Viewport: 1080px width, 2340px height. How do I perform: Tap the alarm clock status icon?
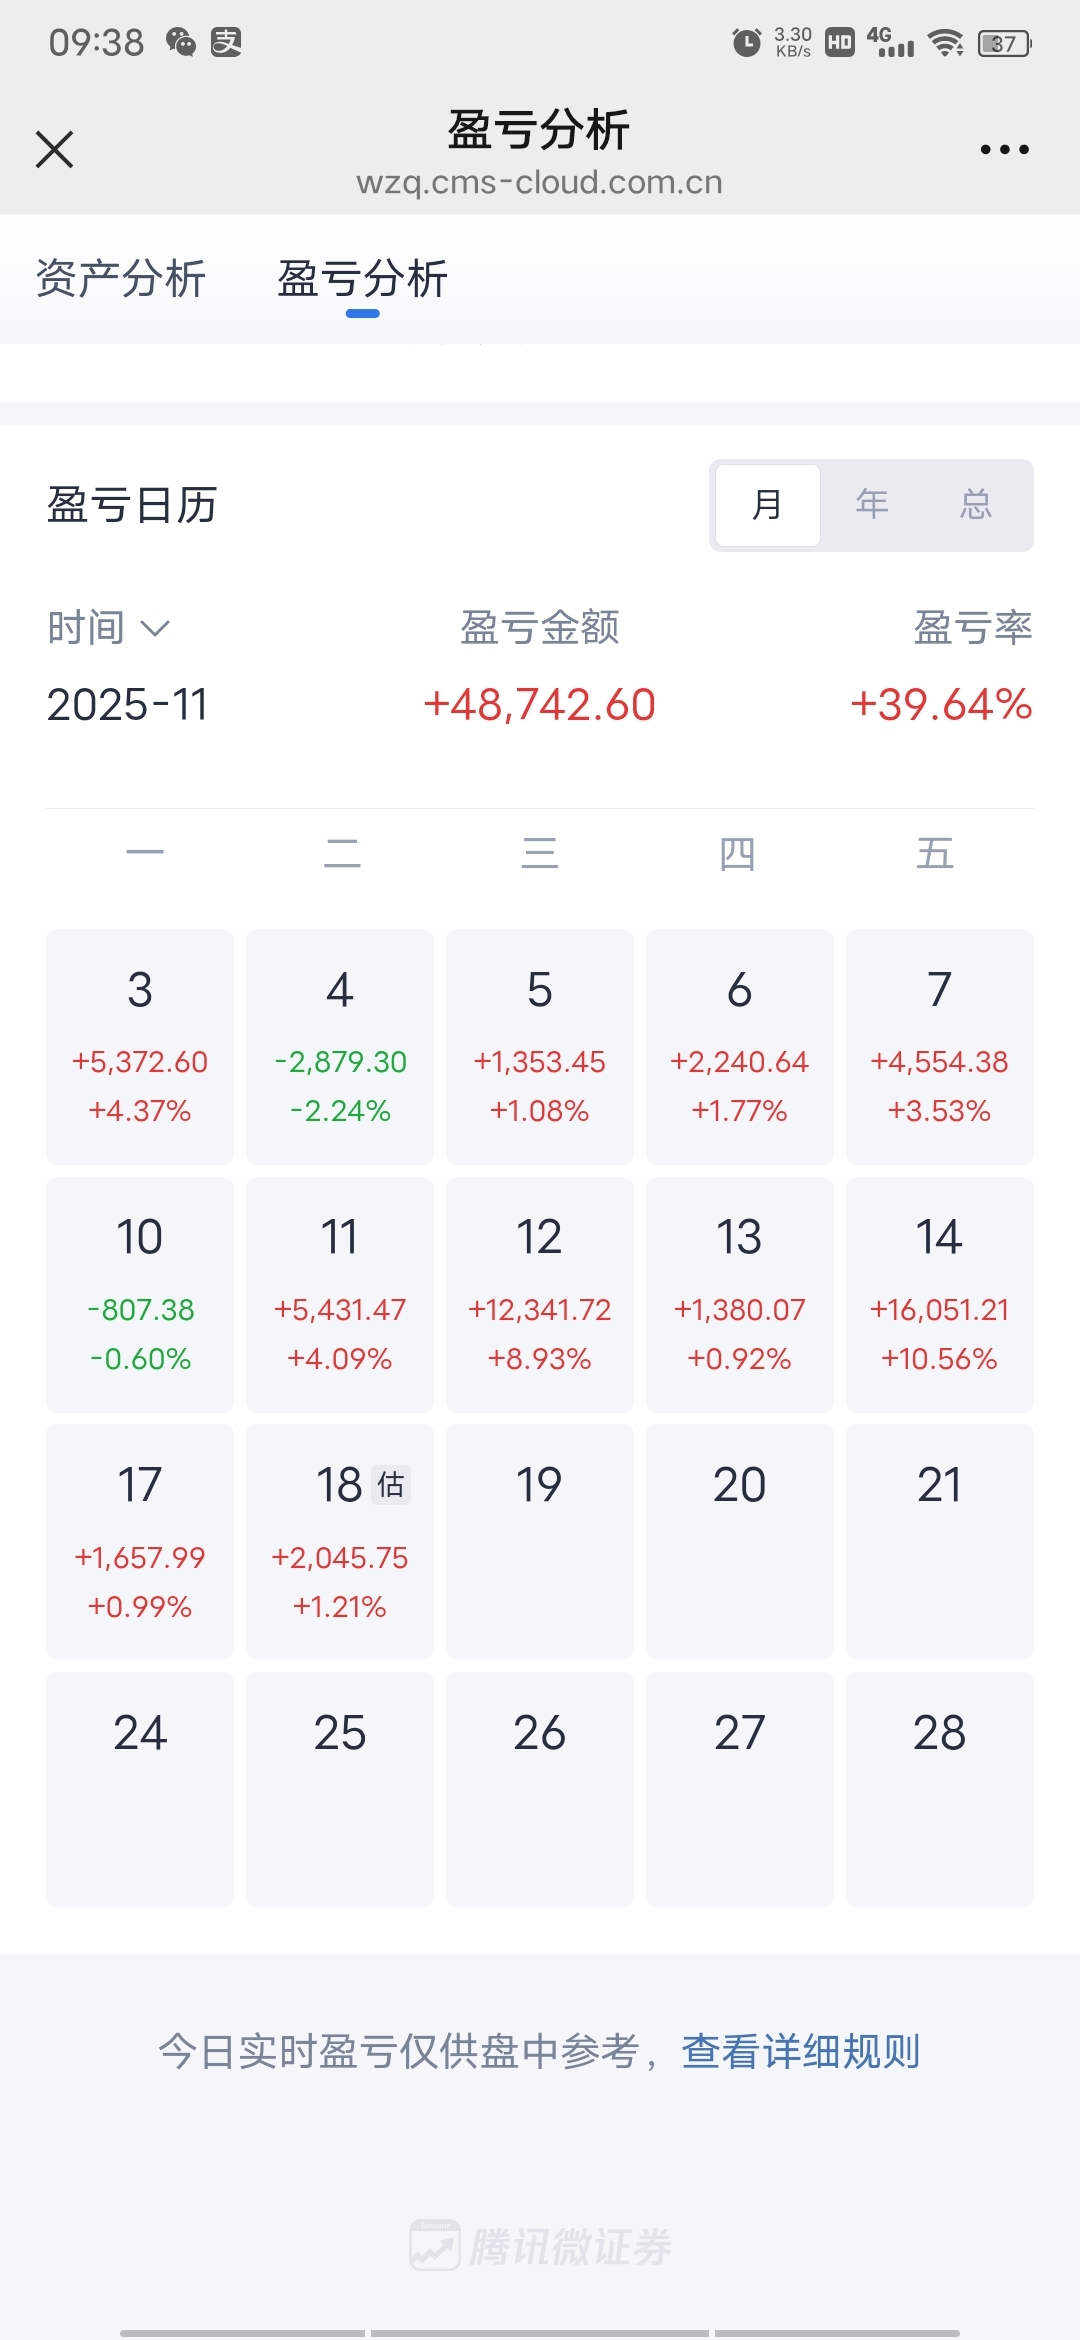click(746, 43)
